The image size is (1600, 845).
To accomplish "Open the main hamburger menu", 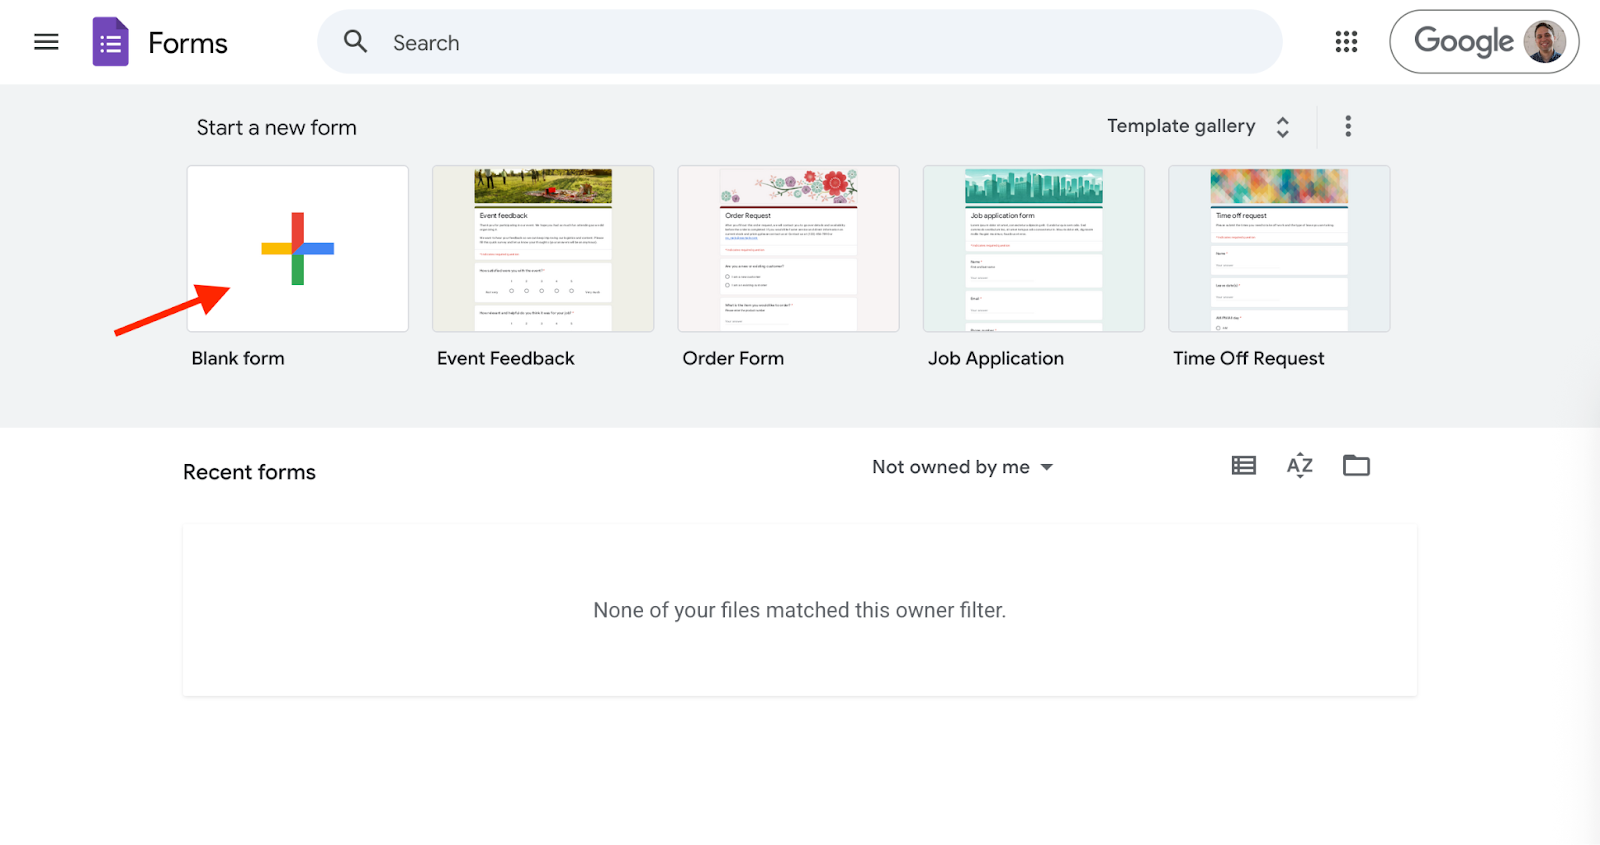I will [46, 42].
